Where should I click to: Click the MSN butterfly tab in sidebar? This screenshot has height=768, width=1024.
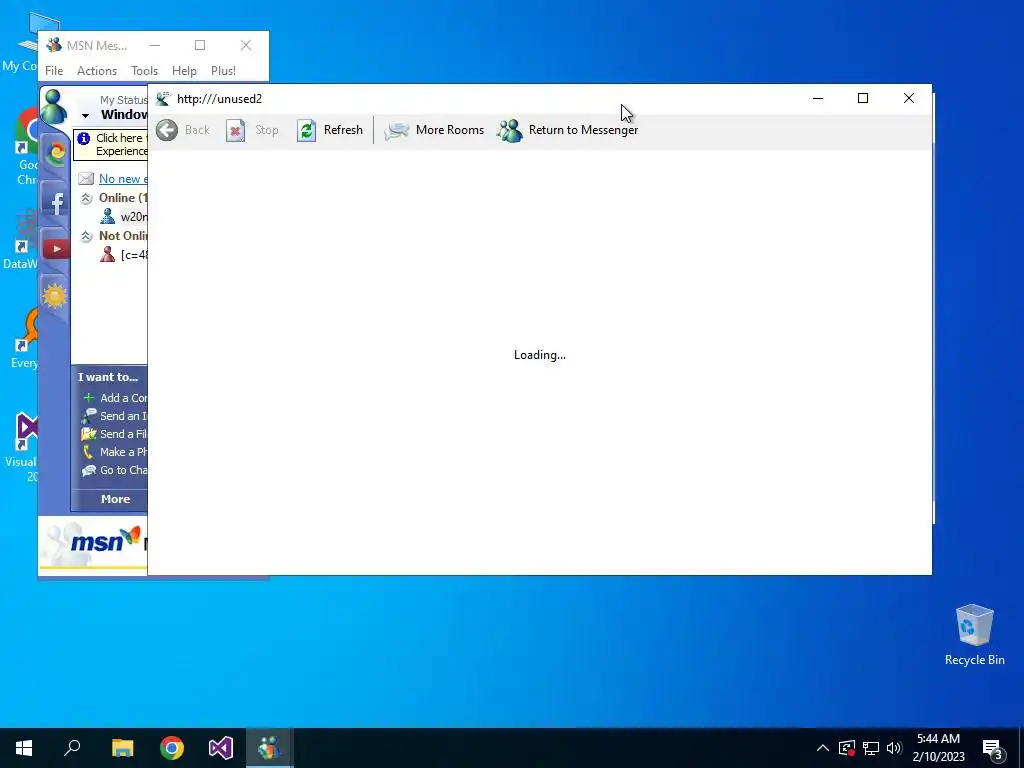tap(56, 155)
